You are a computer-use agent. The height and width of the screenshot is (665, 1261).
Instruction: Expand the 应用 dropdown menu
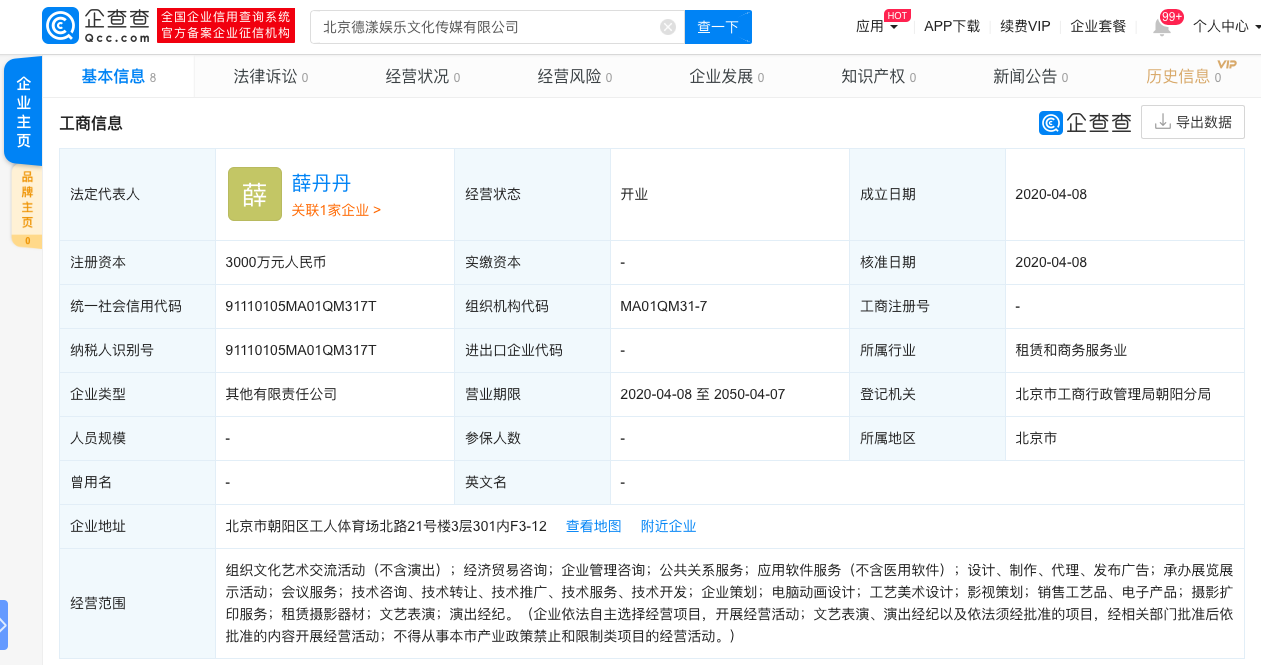877,27
